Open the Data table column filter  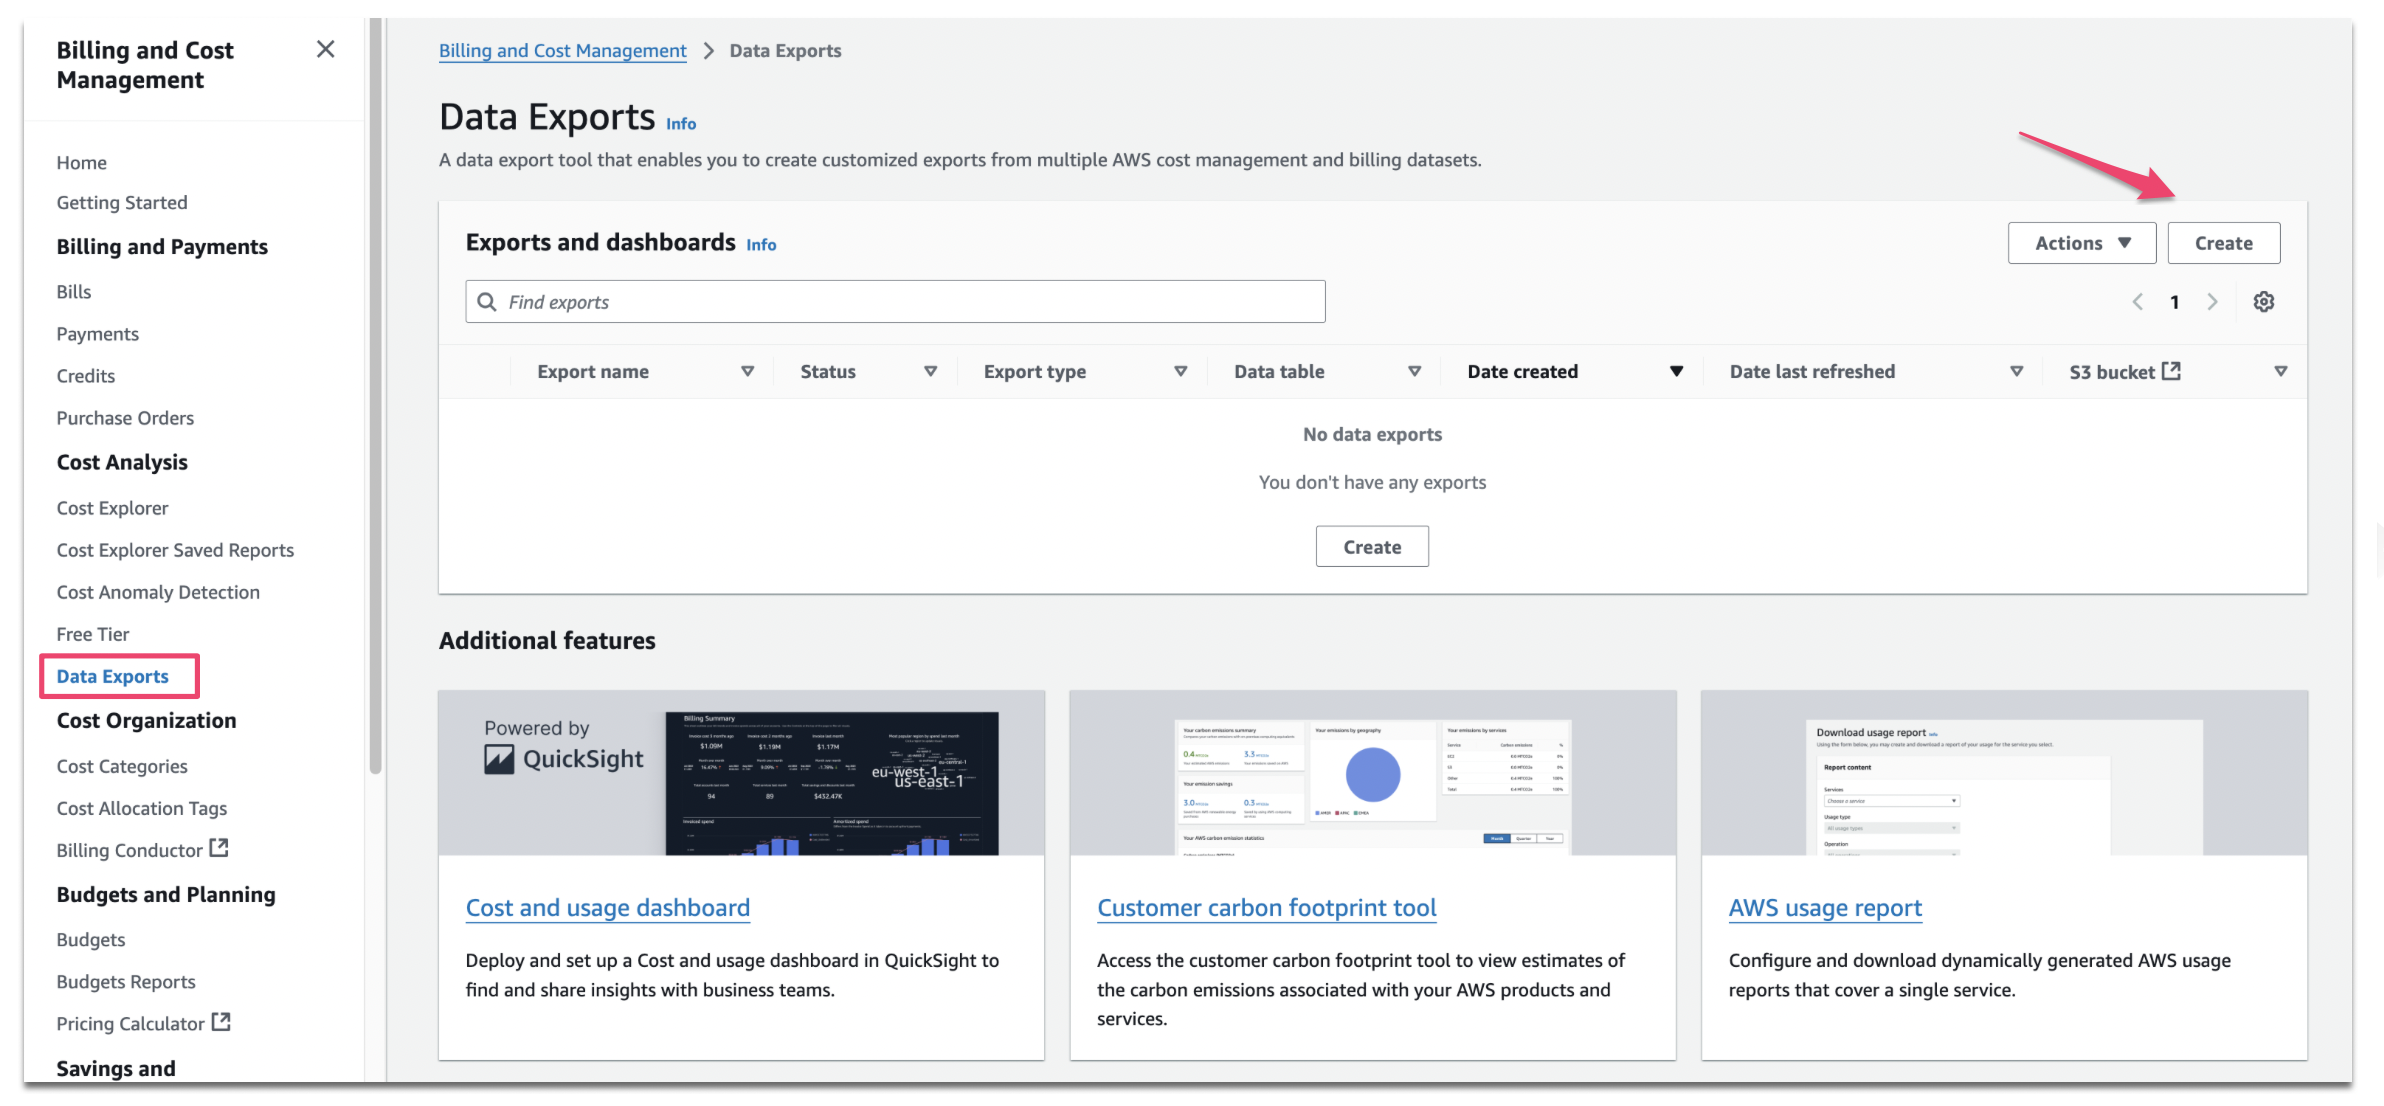coord(1414,371)
